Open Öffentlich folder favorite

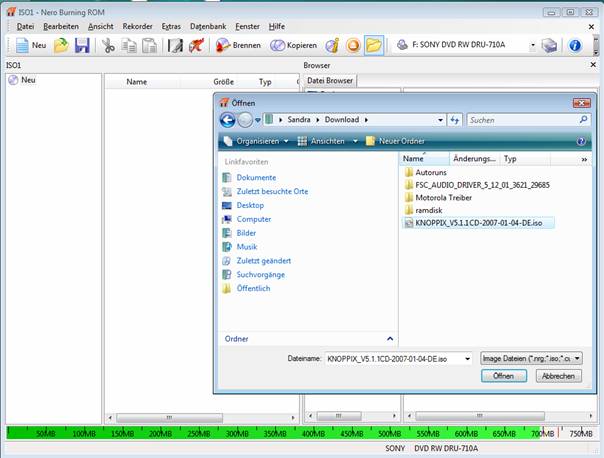point(253,289)
